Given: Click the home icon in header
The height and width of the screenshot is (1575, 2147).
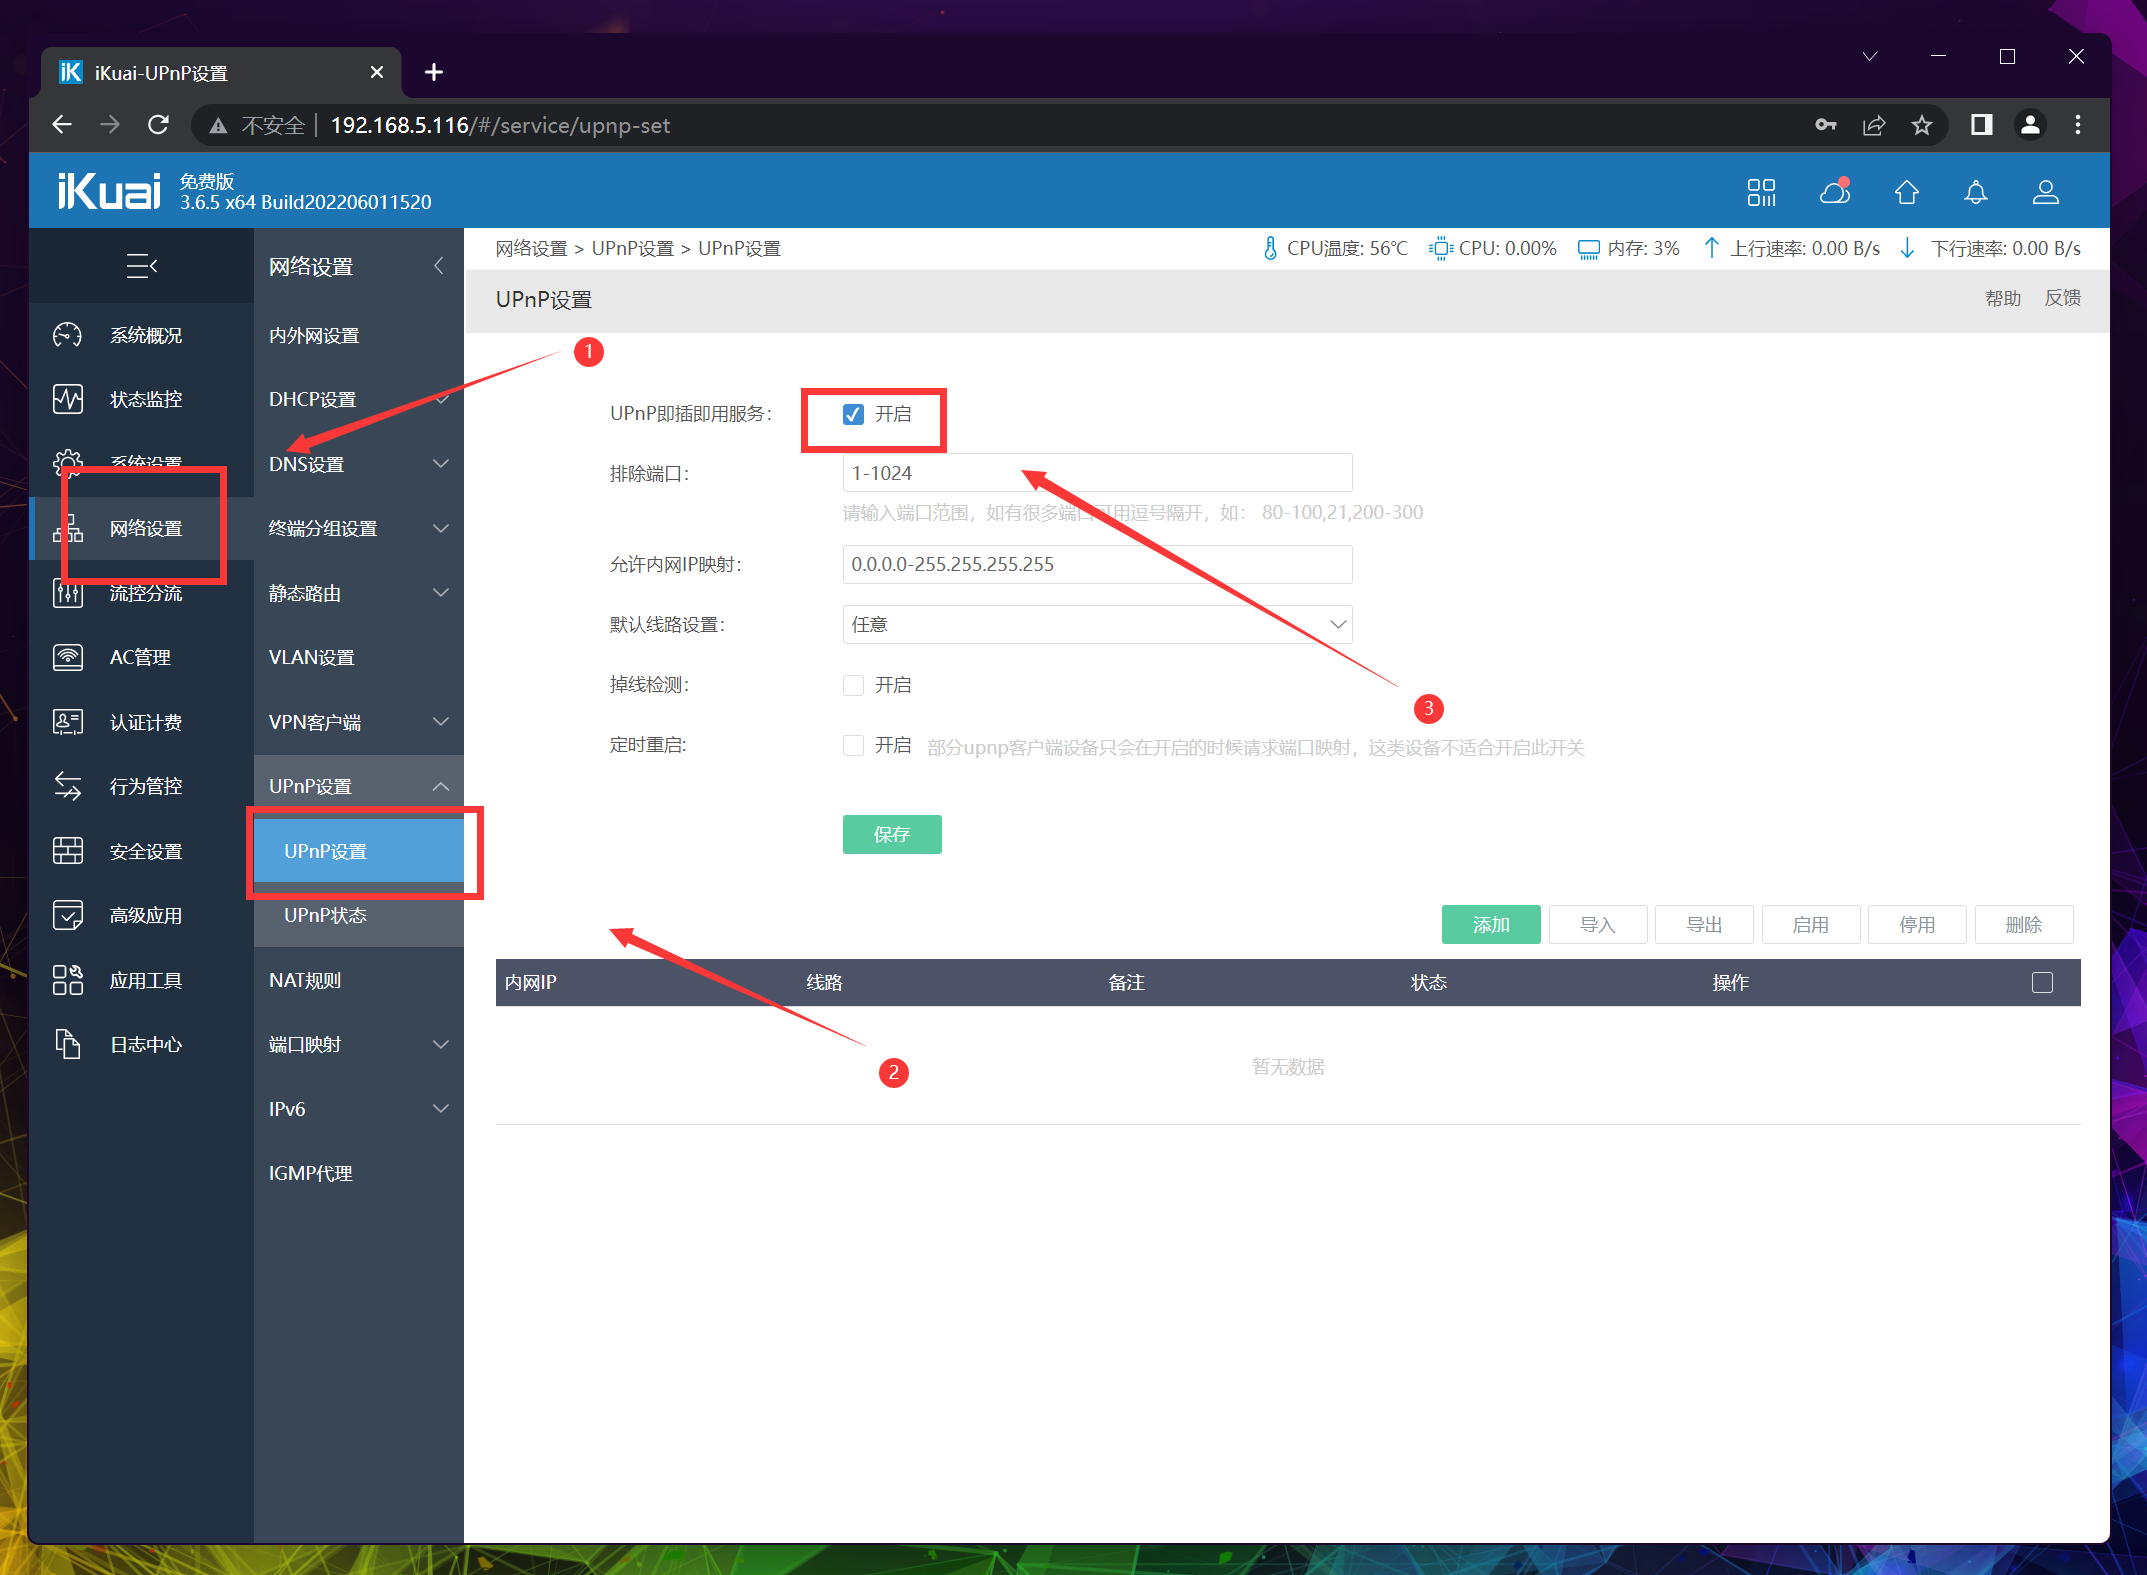Looking at the screenshot, I should [x=1906, y=192].
